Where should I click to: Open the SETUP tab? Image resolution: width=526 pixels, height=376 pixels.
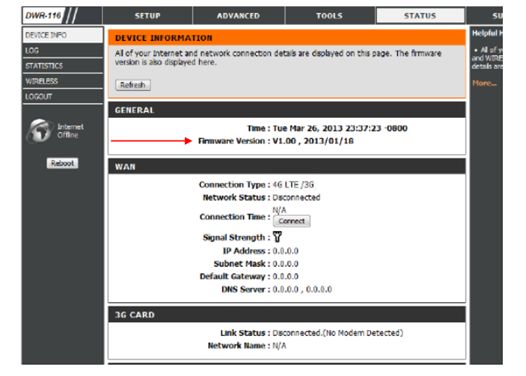coord(147,16)
